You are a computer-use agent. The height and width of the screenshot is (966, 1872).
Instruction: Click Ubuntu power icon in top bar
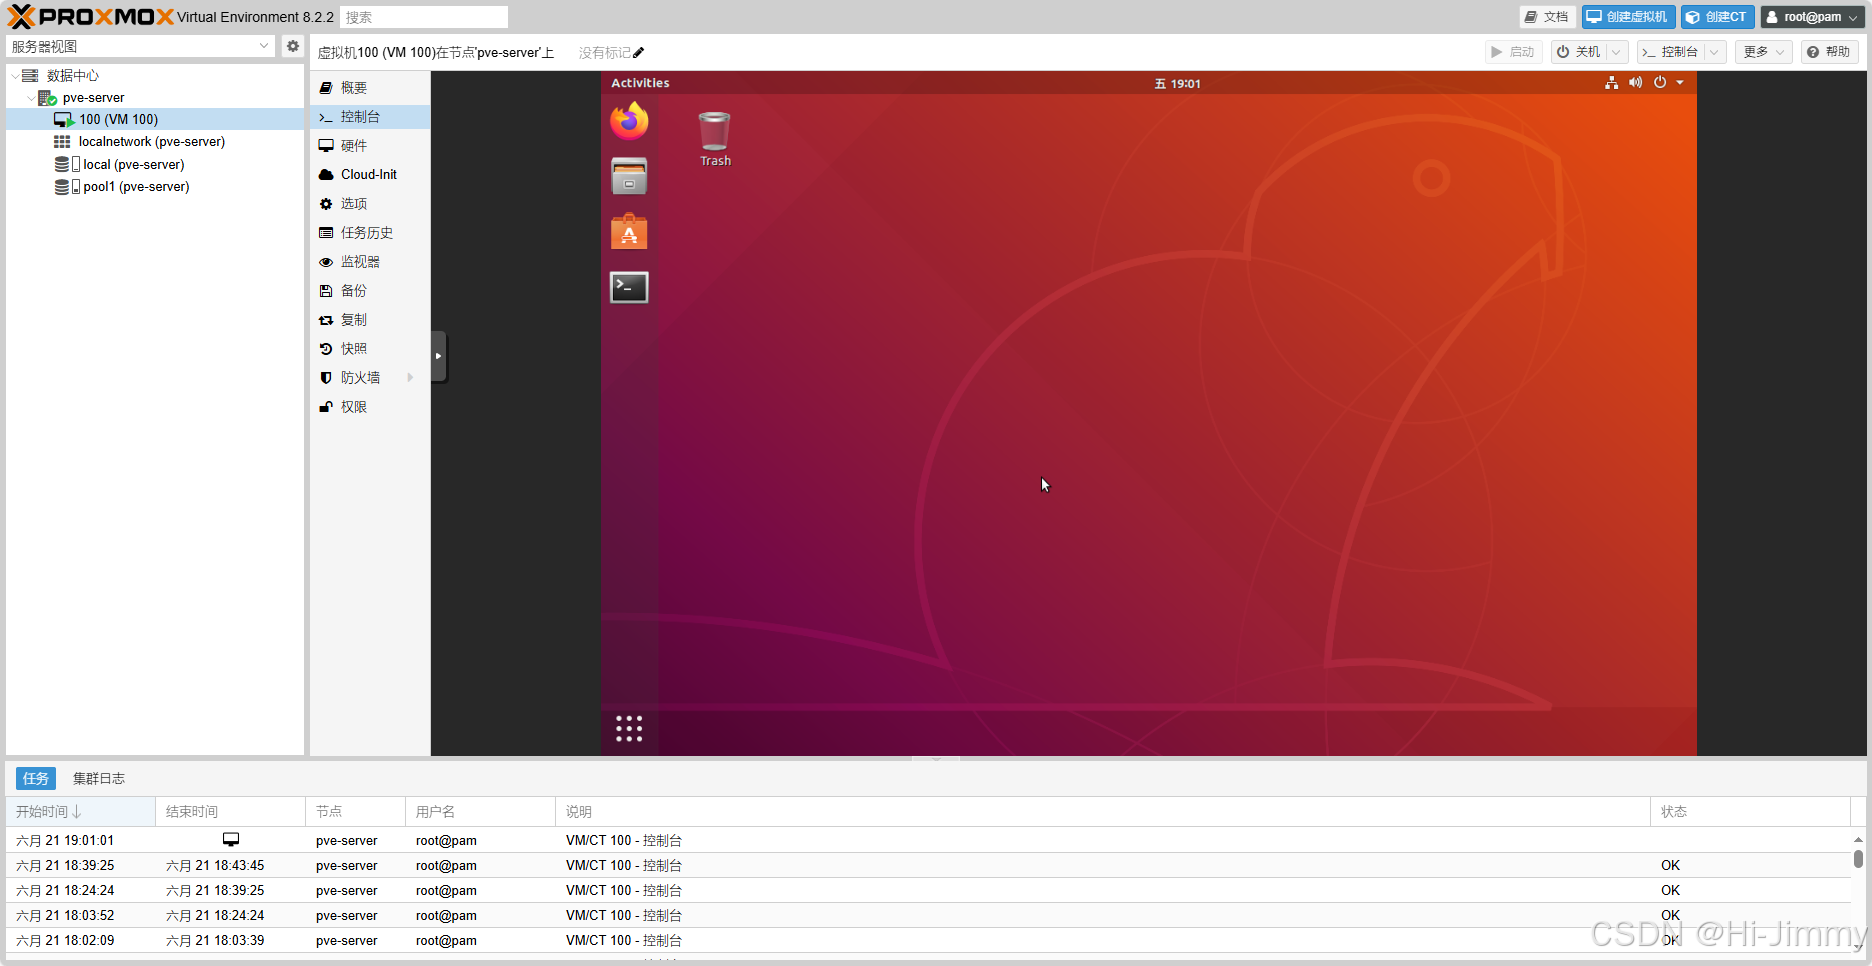[1660, 83]
